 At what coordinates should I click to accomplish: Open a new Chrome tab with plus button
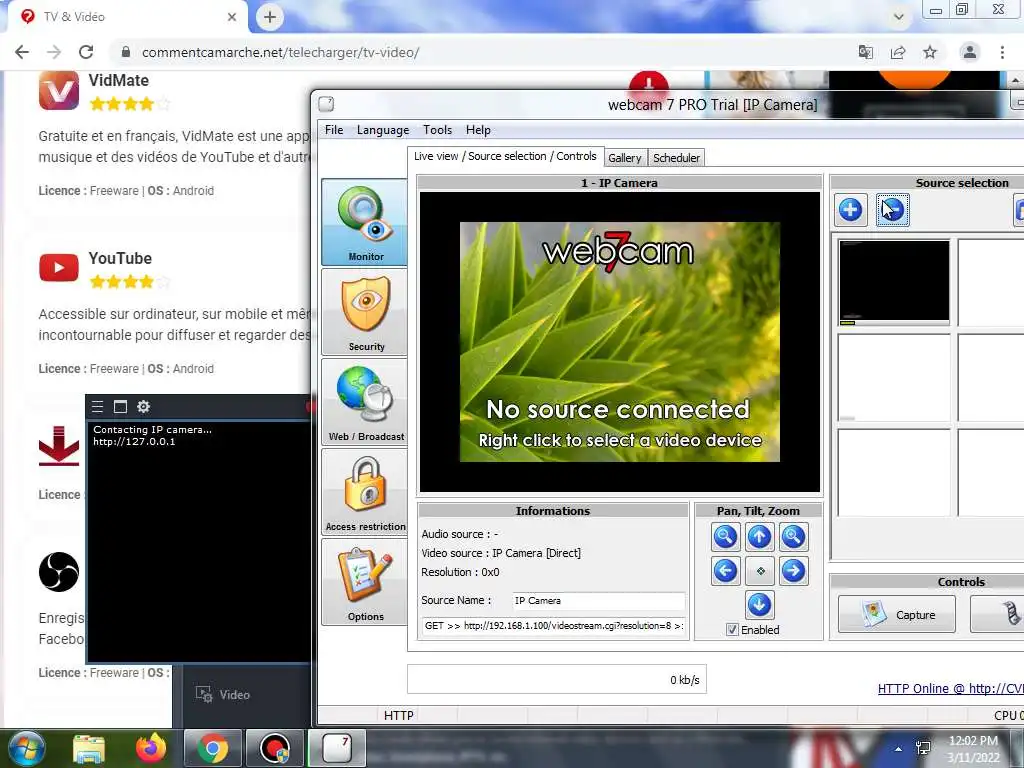click(x=270, y=17)
